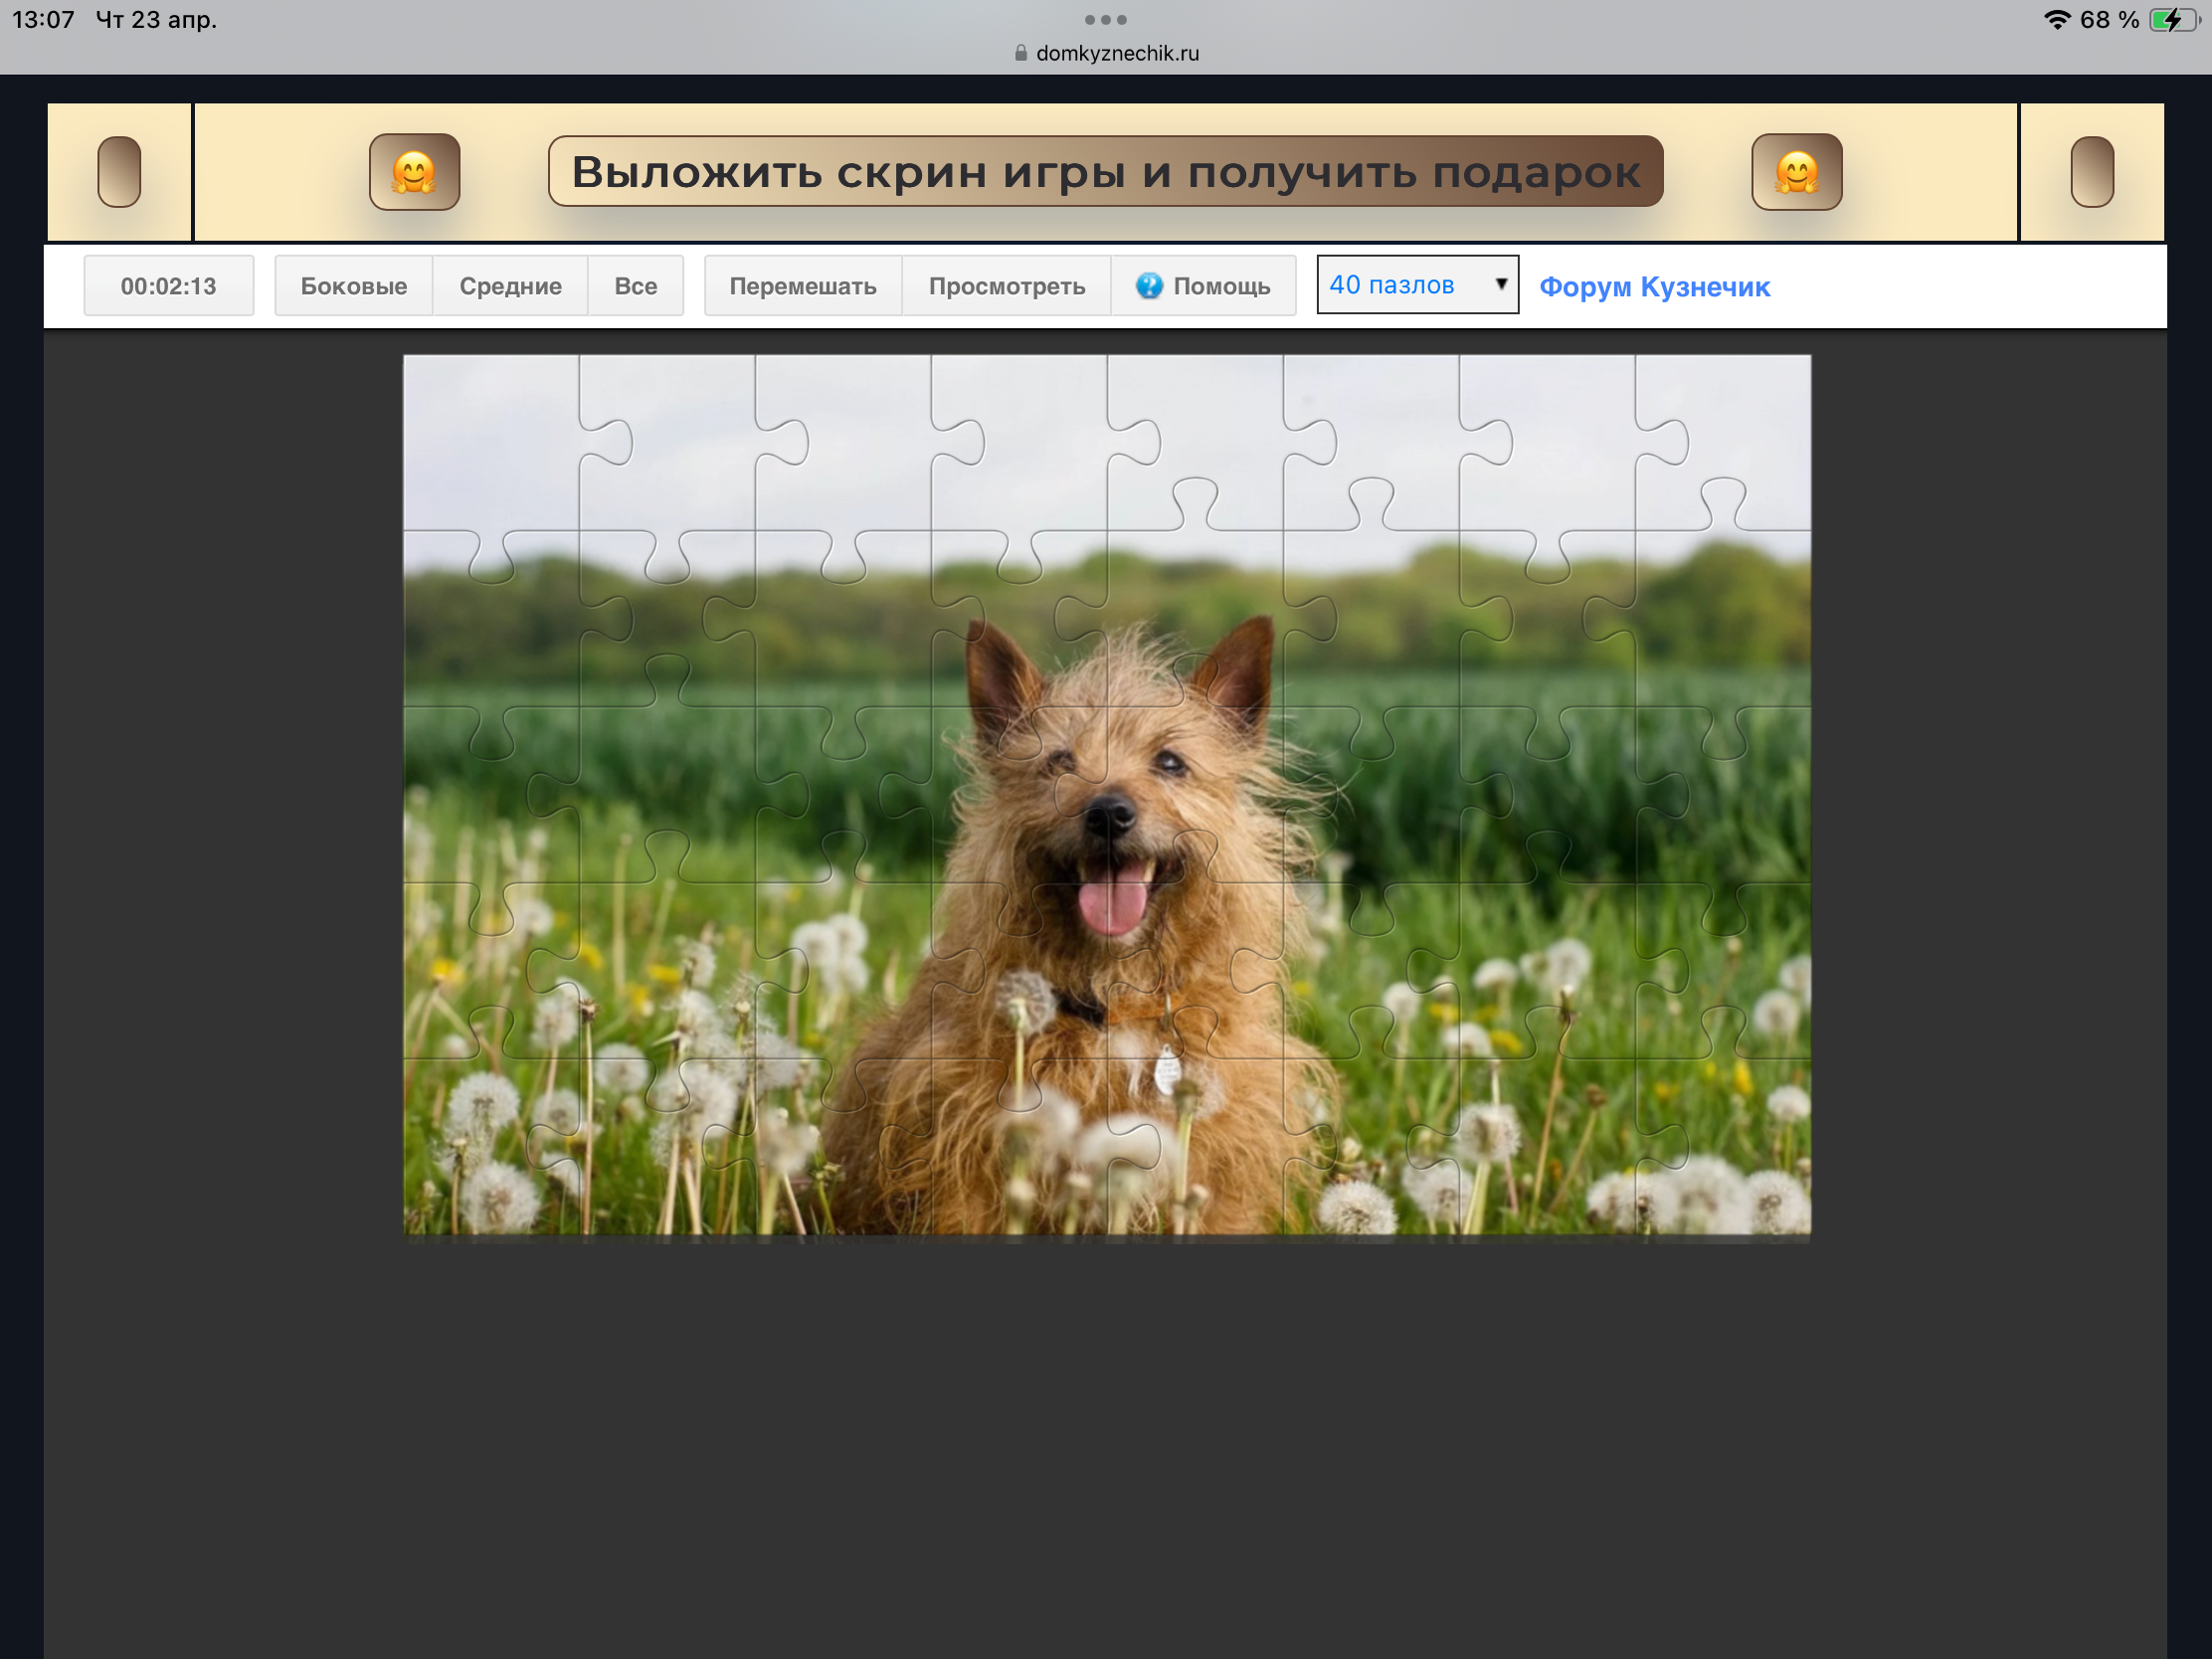Show only Боковые edge pieces

point(353,286)
